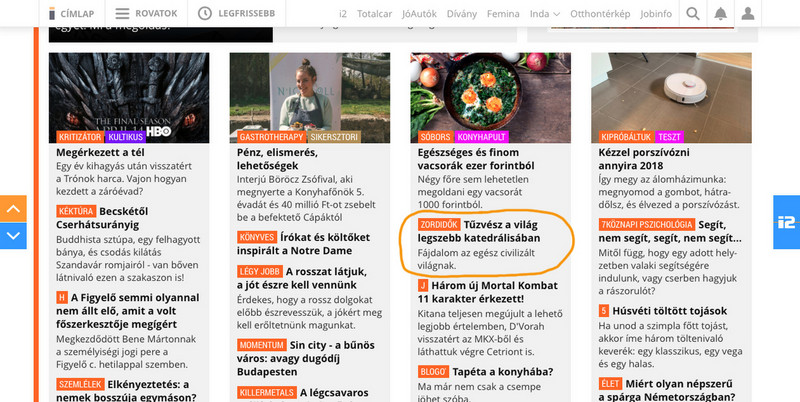
Task: Open the user profile icon
Action: pos(748,14)
